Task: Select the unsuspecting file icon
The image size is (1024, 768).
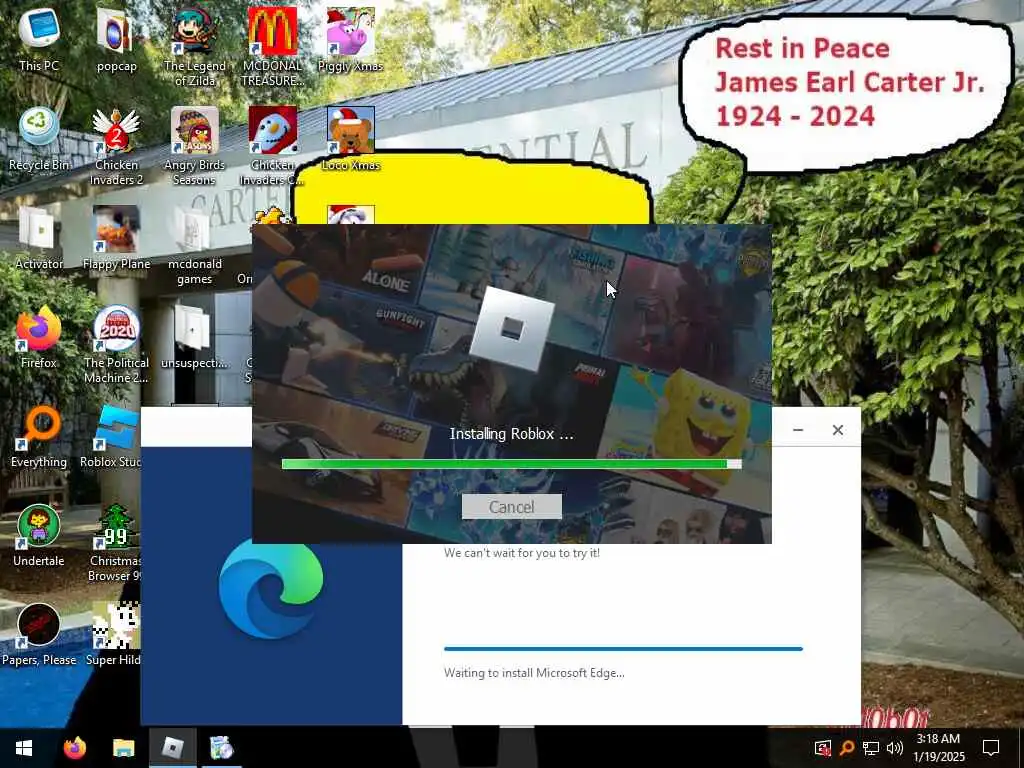Action: (x=195, y=337)
